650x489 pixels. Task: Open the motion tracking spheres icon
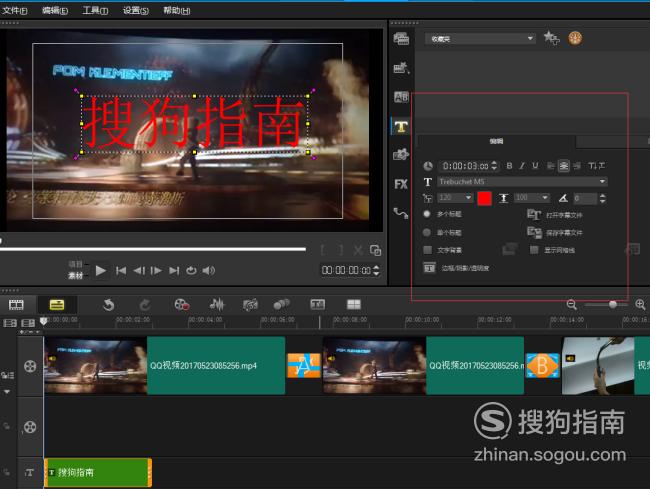(281, 305)
